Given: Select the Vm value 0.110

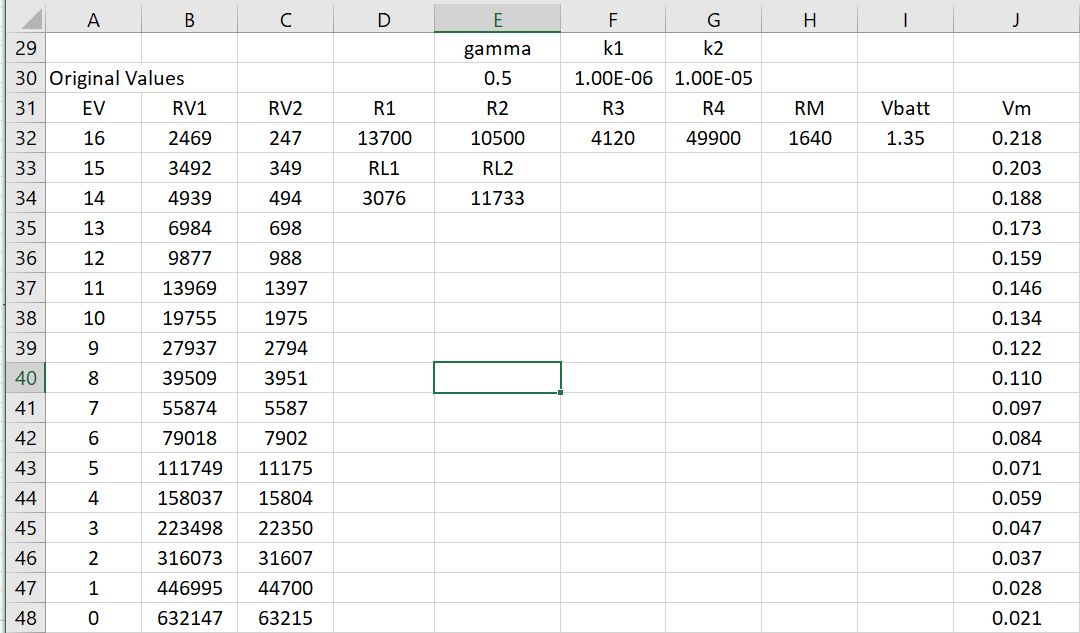Looking at the screenshot, I should point(1017,378).
